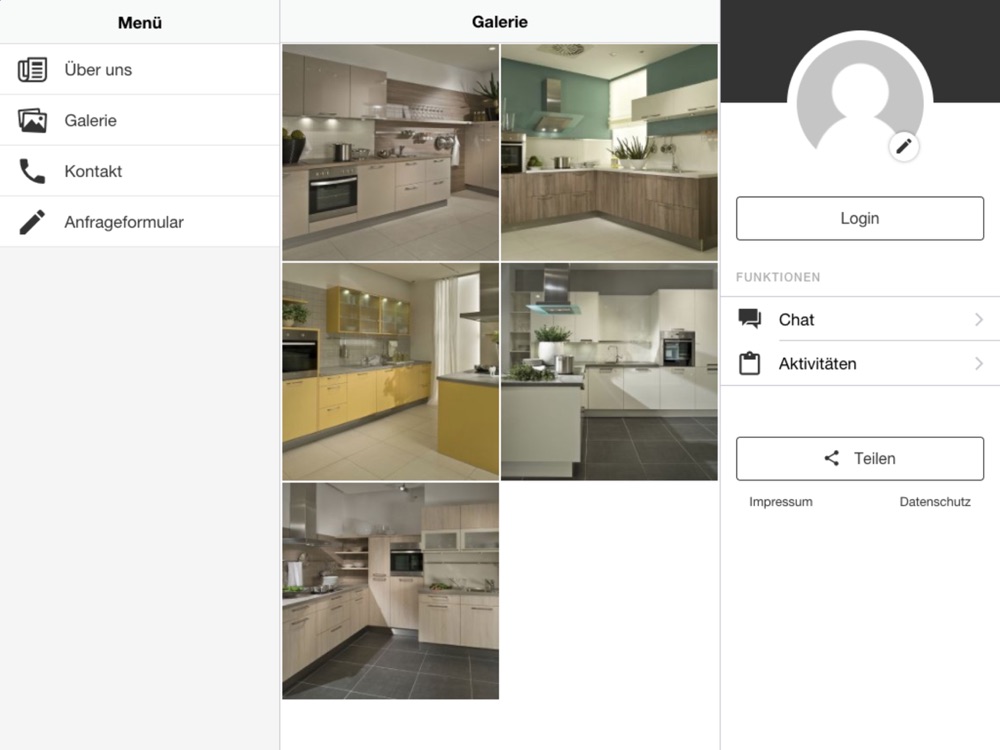Click the pictures icon beside Galerie
The width and height of the screenshot is (1000, 750).
pos(32,121)
